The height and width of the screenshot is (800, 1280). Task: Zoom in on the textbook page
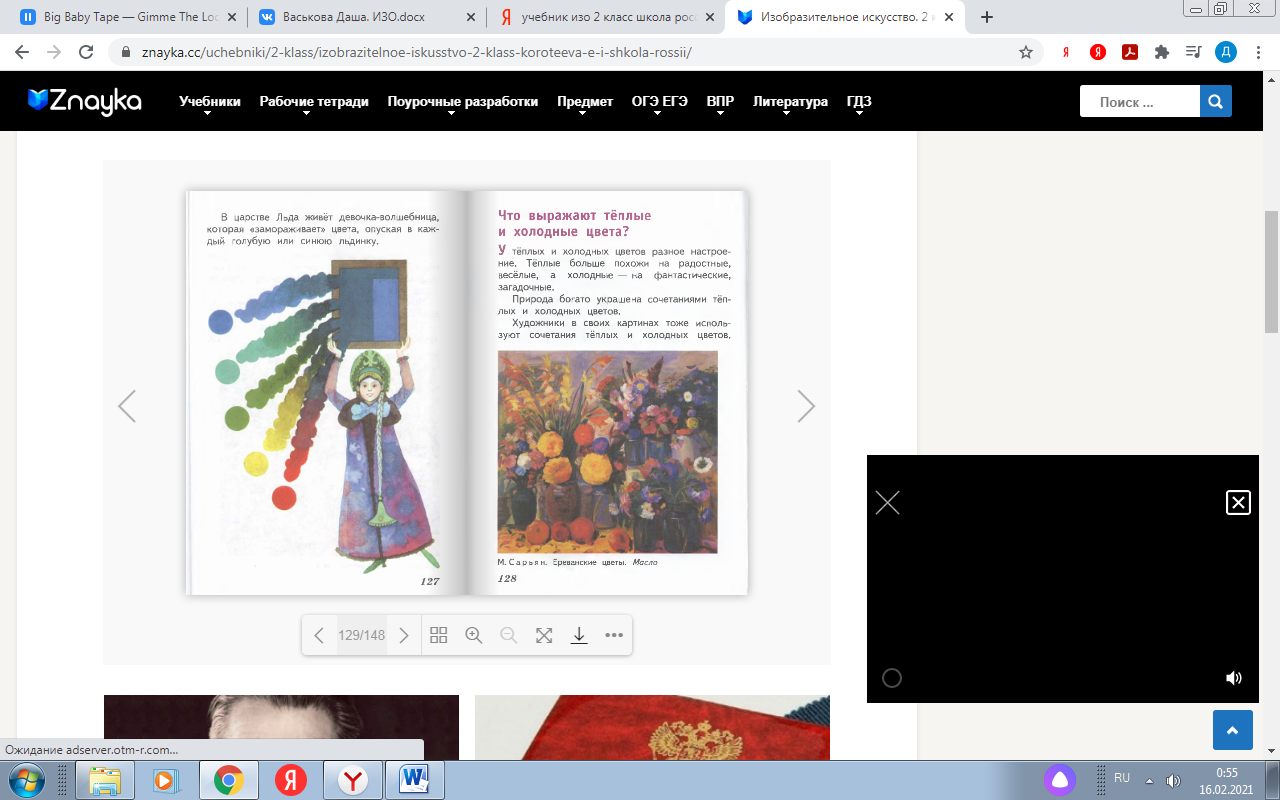tap(474, 635)
